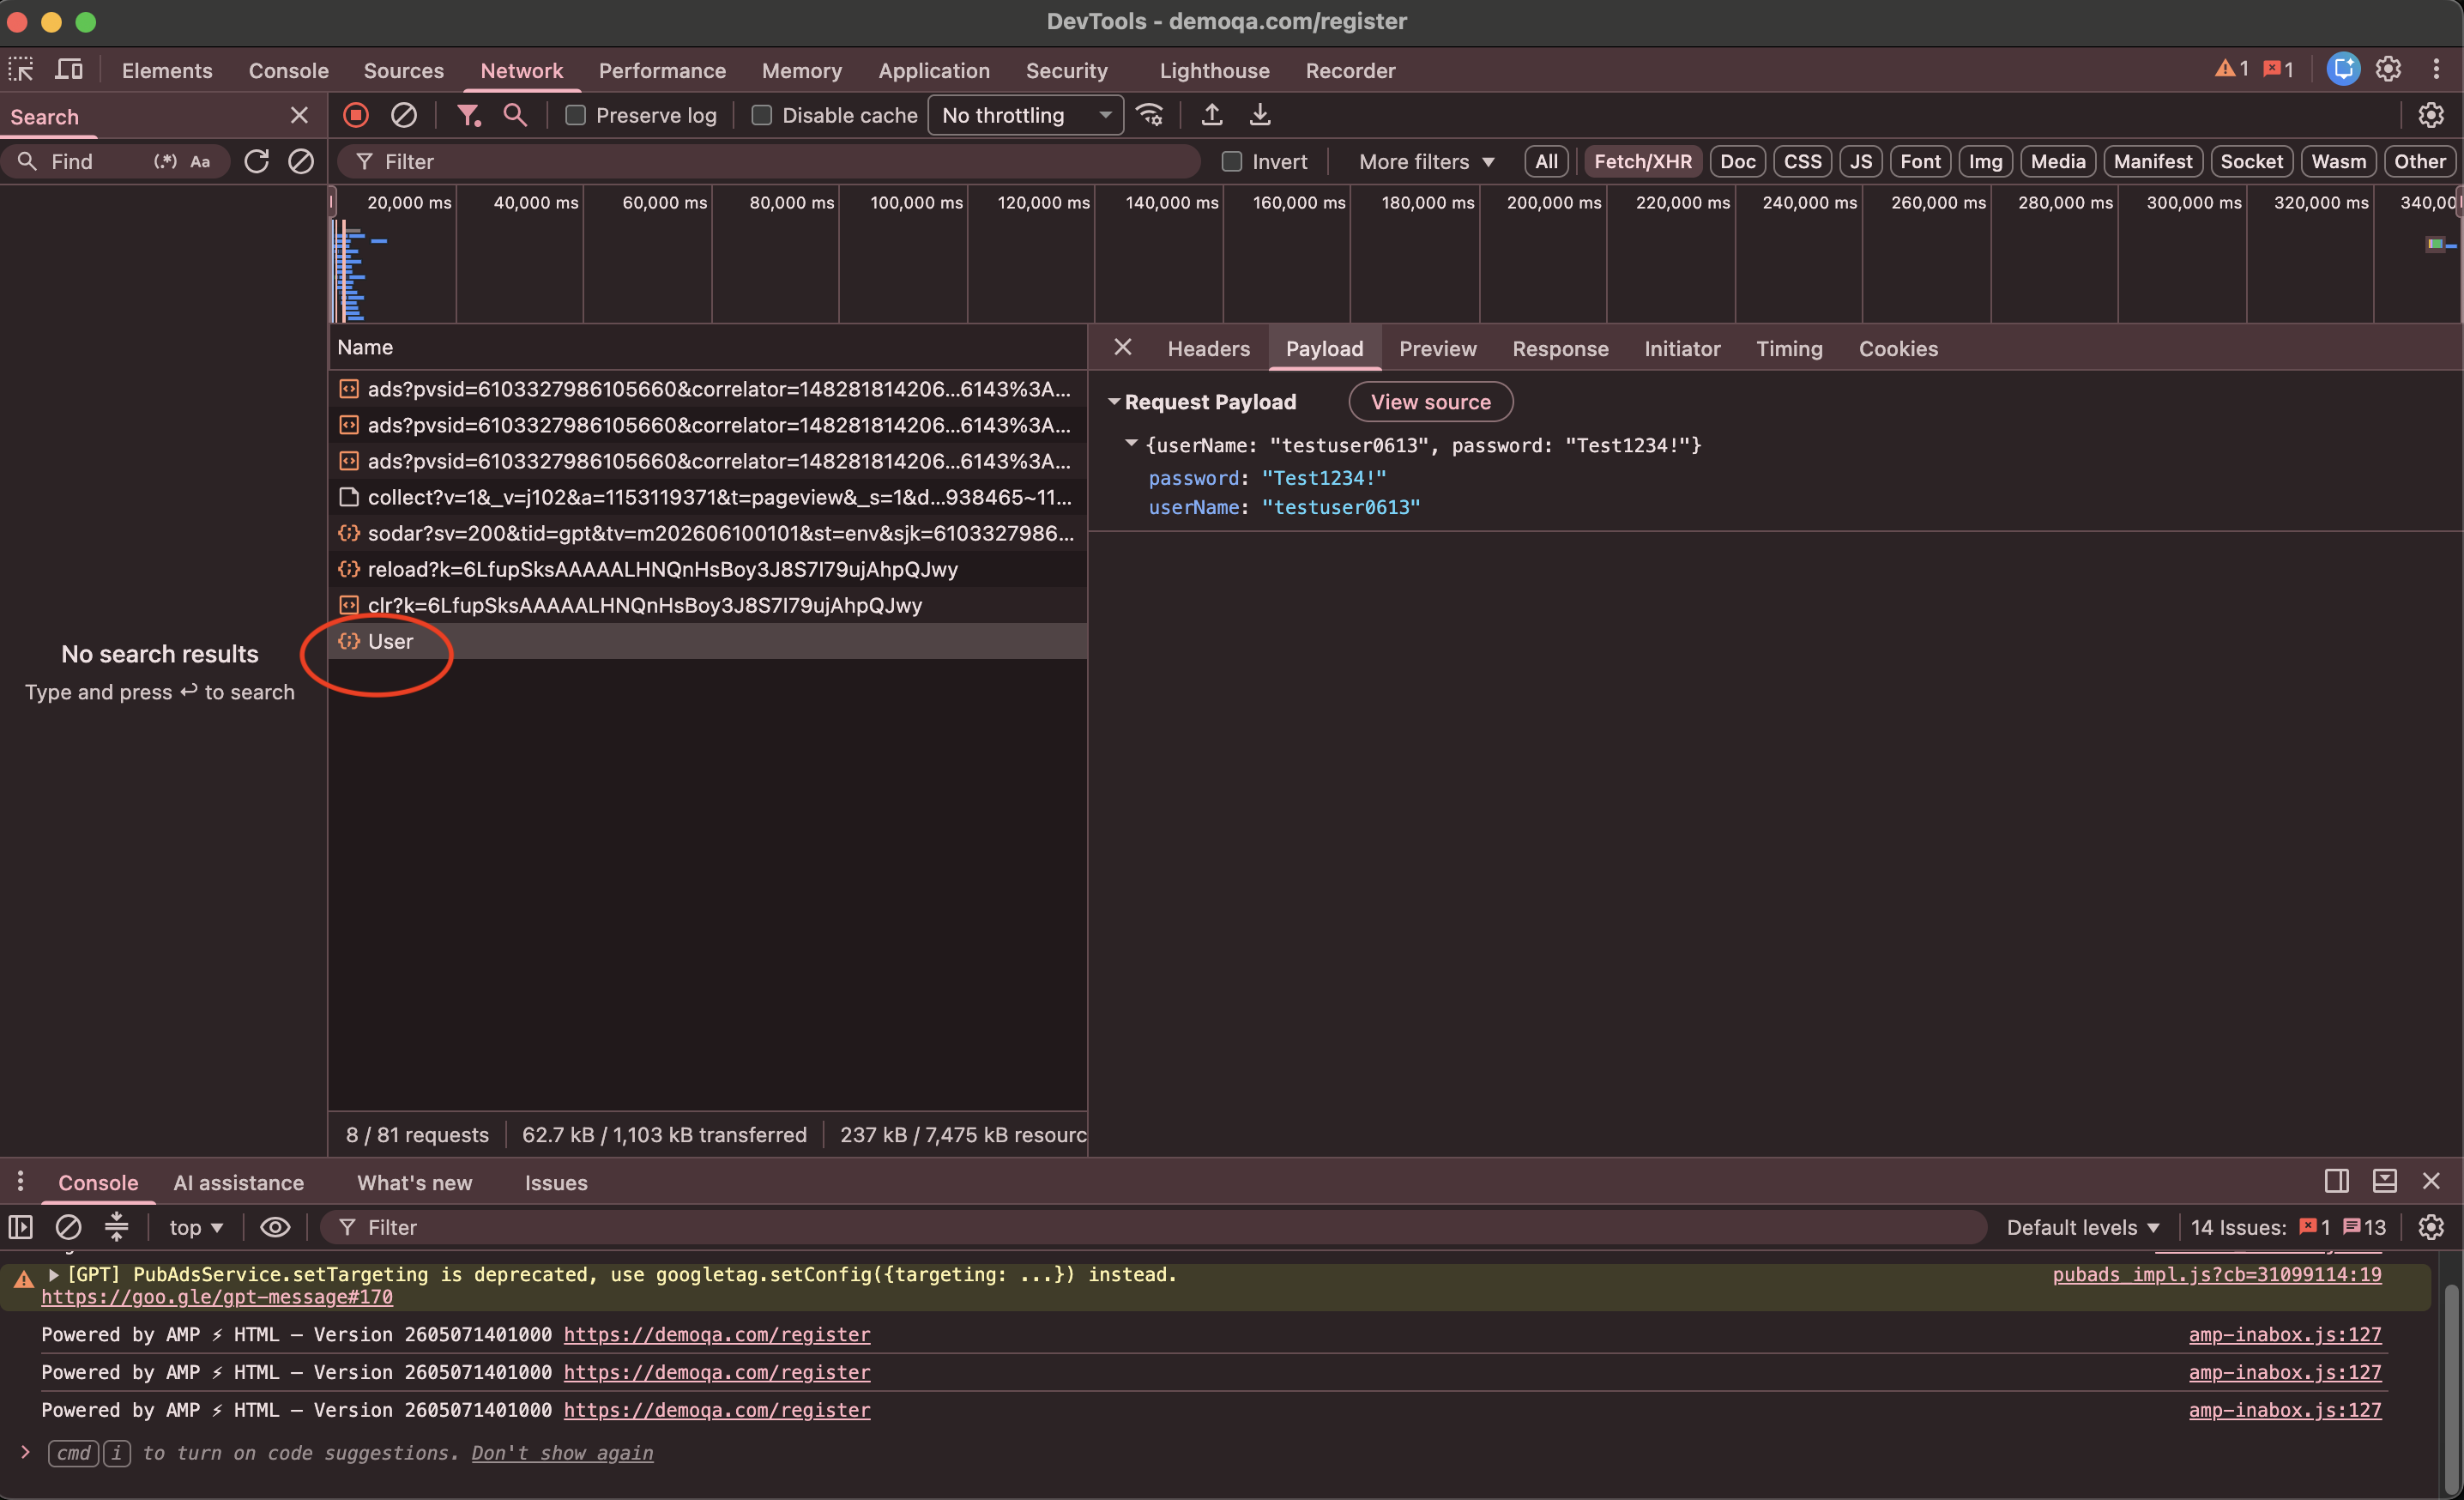Toggle drawer dock side icon
2464x1500 pixels.
(2336, 1181)
